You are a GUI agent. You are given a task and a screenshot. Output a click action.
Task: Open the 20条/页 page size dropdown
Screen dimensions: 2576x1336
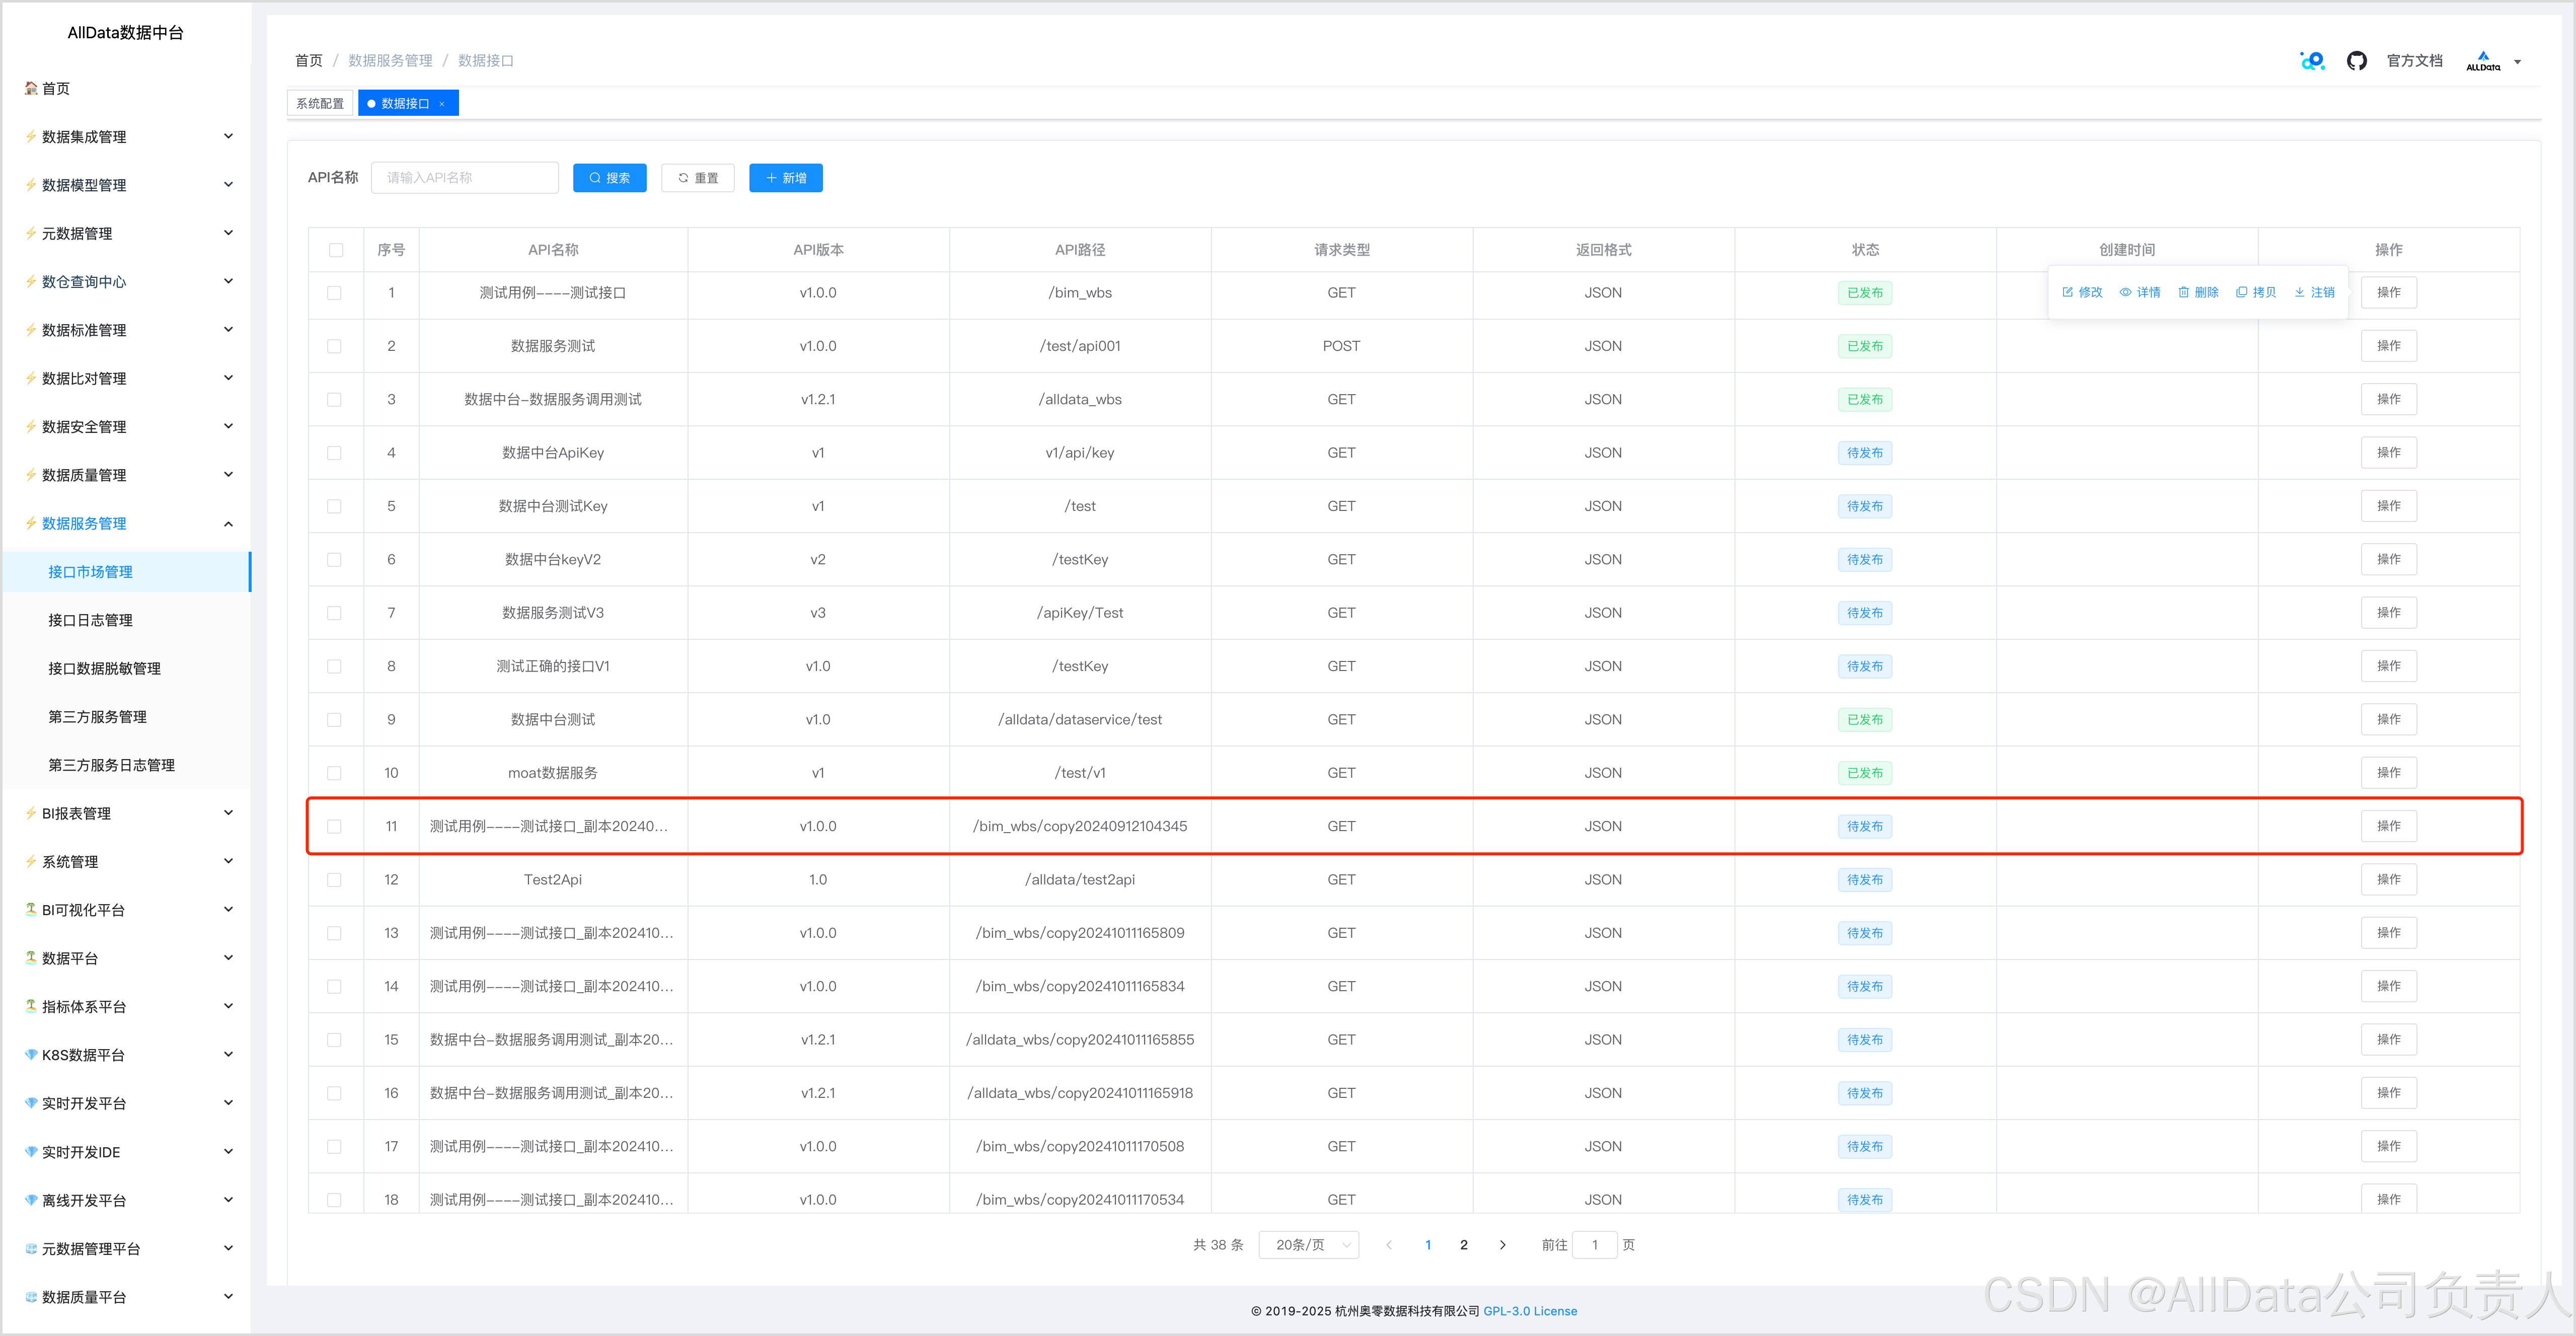coord(1309,1245)
